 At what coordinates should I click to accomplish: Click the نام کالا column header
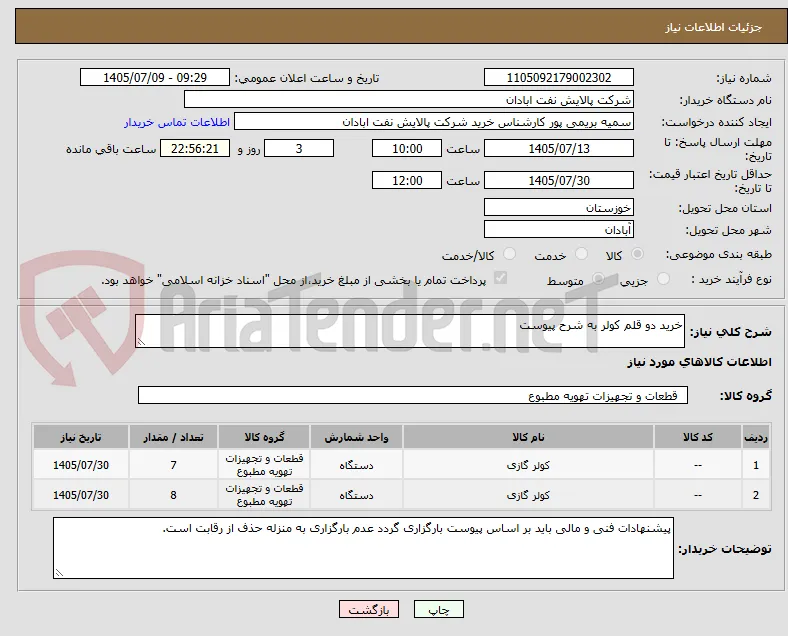coord(528,437)
